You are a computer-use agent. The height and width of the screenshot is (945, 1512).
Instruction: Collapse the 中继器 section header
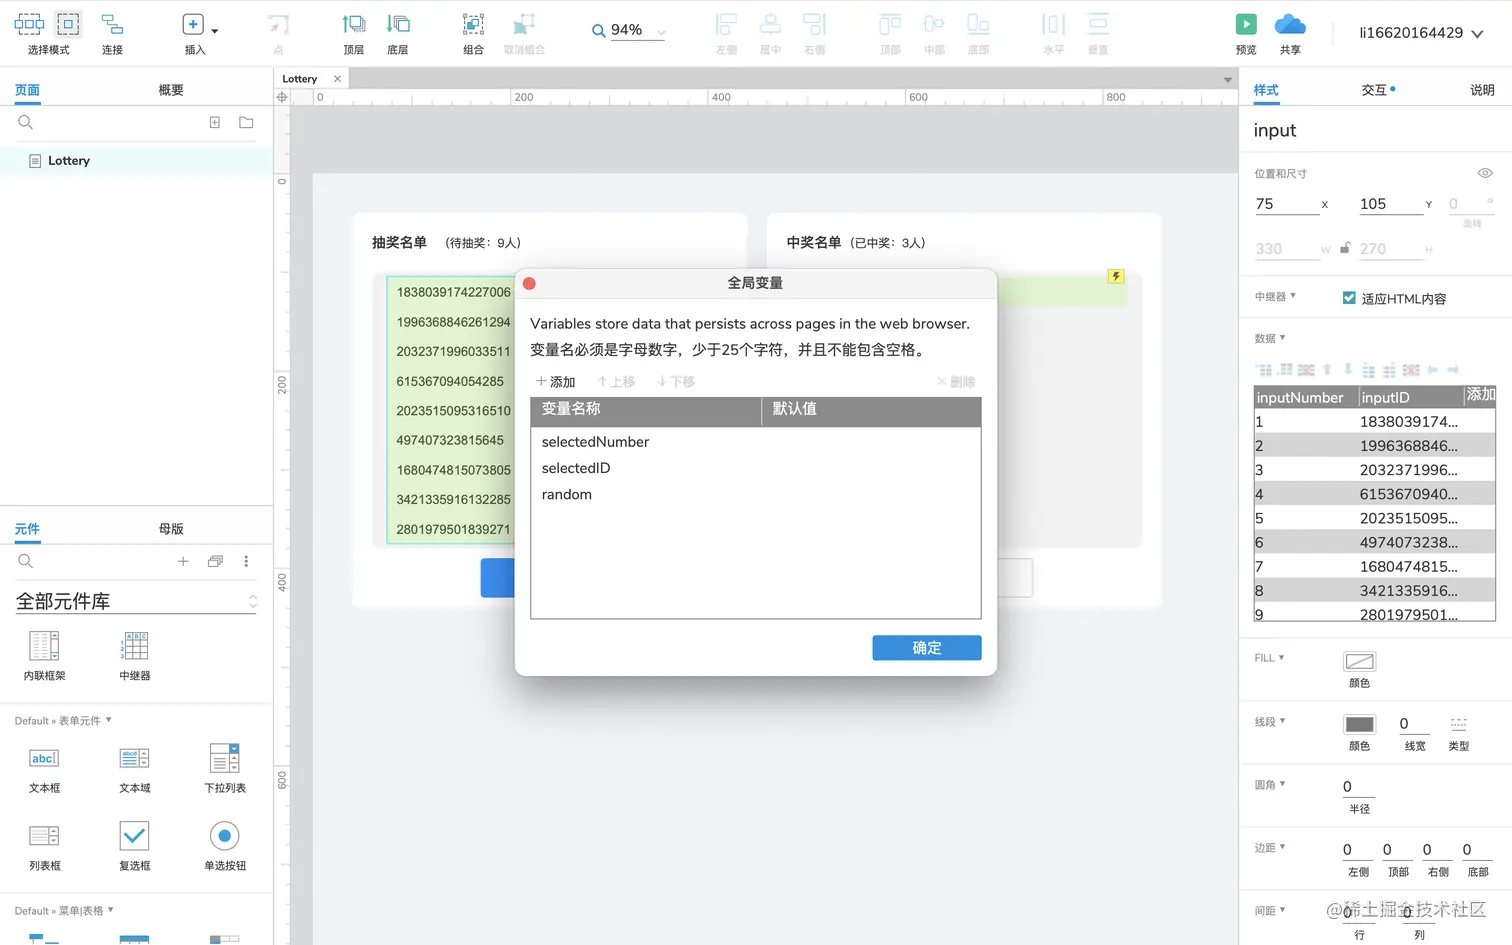1275,296
